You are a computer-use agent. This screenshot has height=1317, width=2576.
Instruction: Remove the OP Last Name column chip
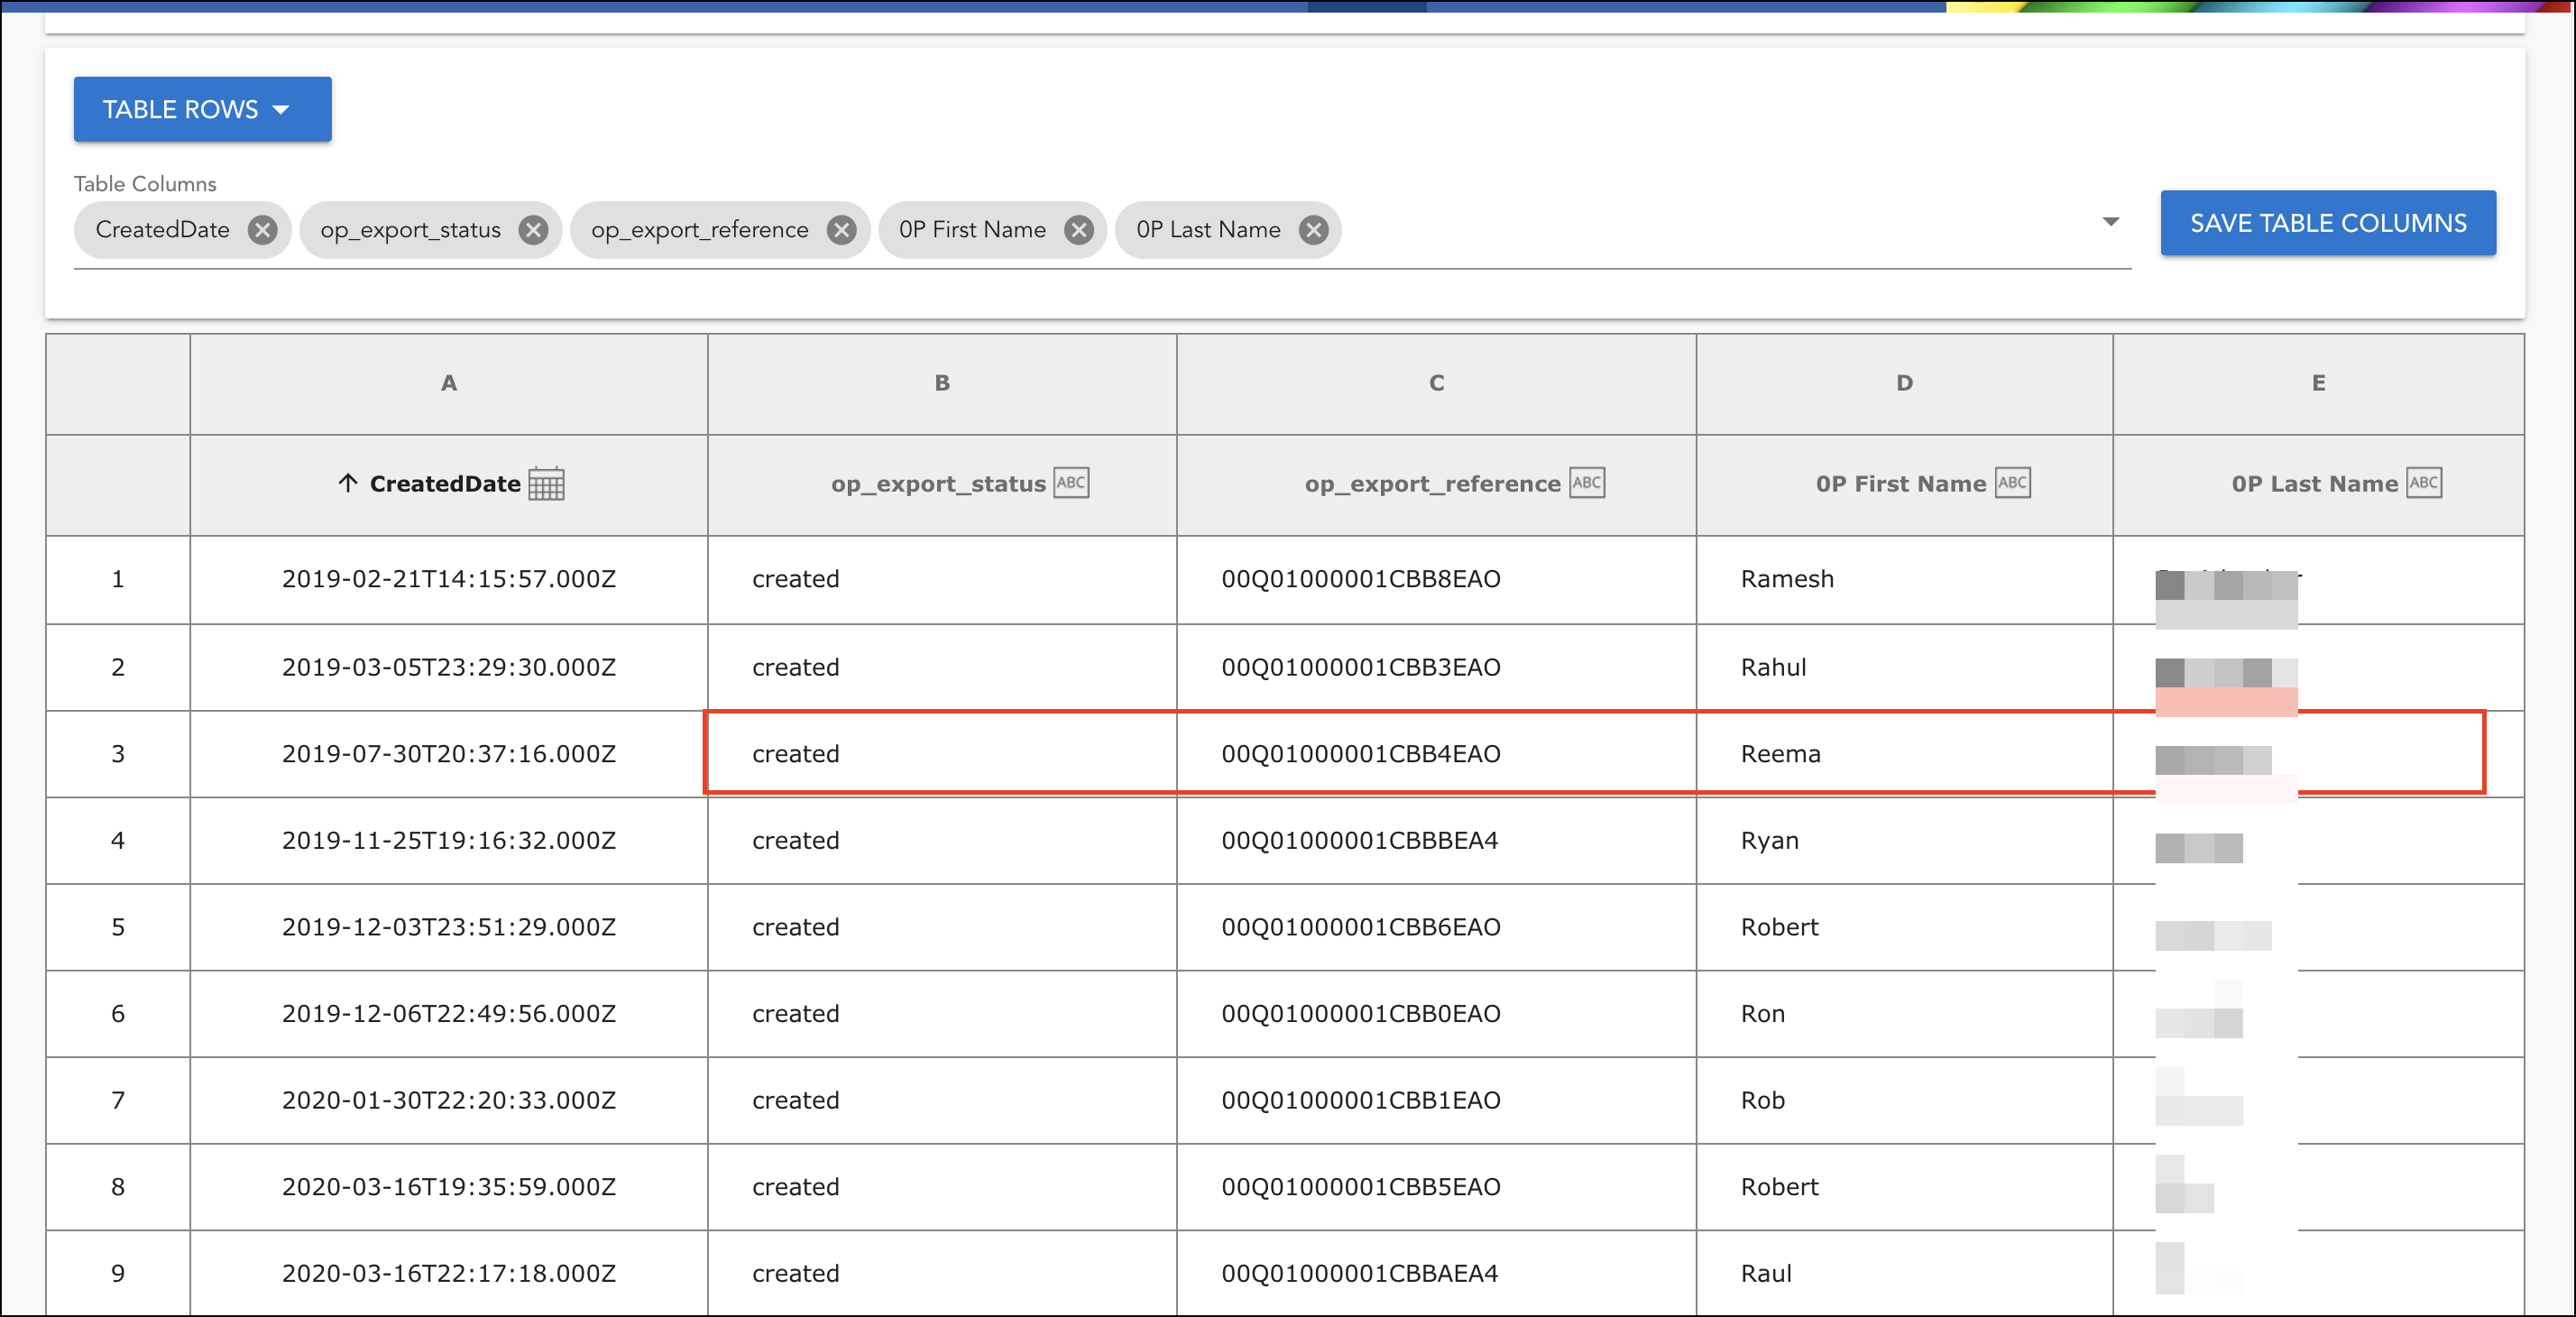point(1314,230)
